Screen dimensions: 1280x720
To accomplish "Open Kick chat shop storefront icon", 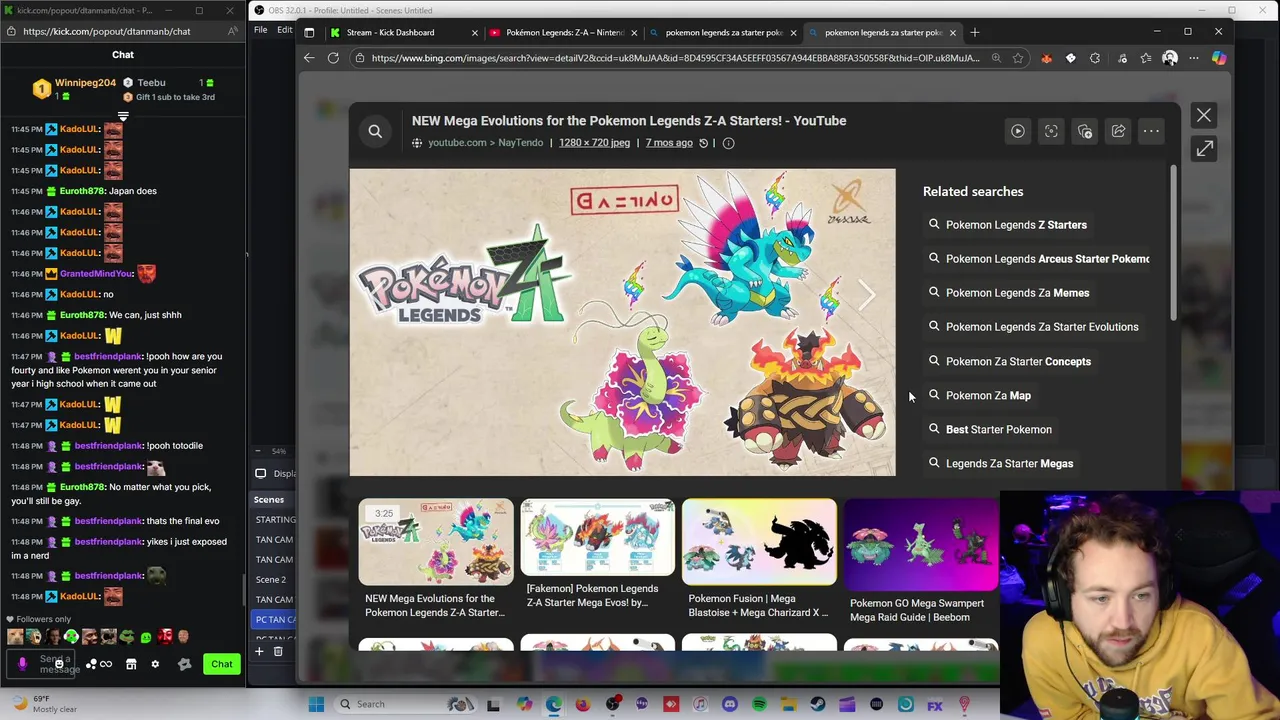I will (x=131, y=664).
